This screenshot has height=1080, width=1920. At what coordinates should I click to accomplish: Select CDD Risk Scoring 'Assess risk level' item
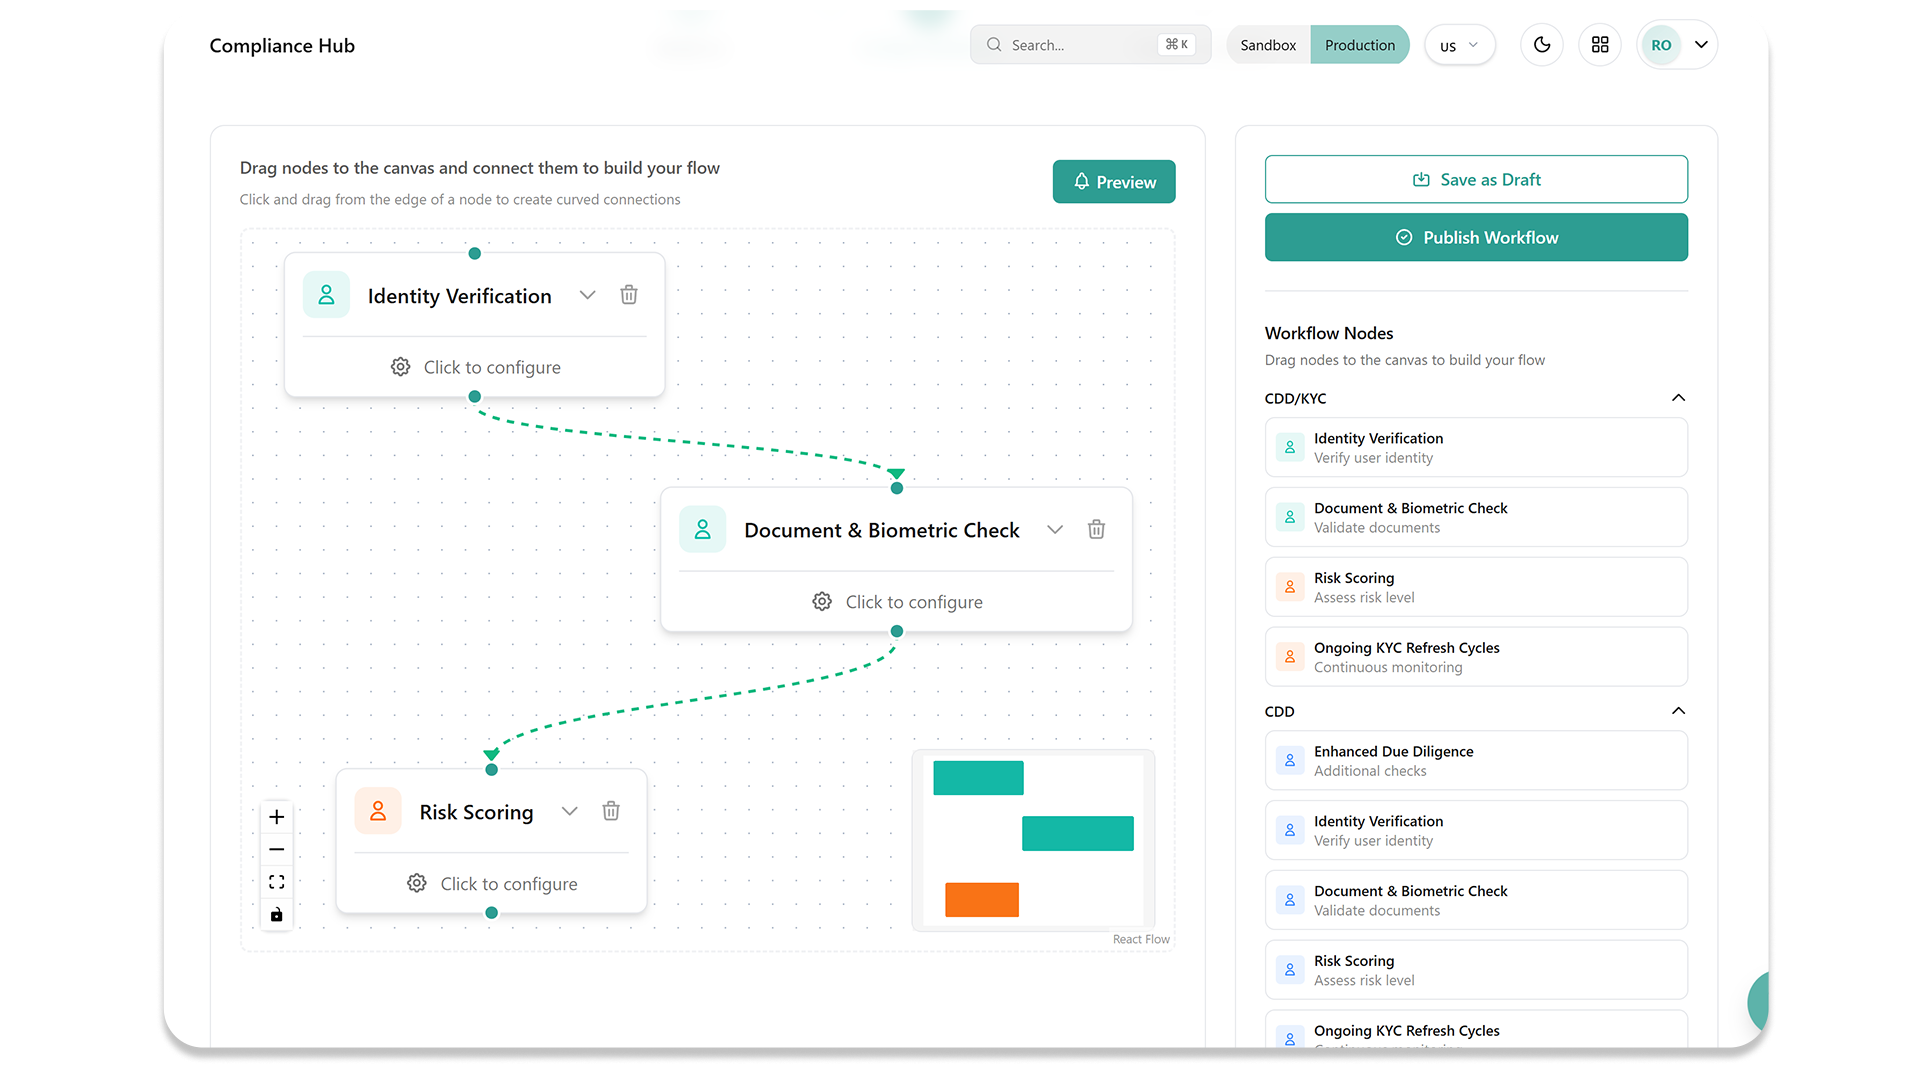pos(1476,970)
